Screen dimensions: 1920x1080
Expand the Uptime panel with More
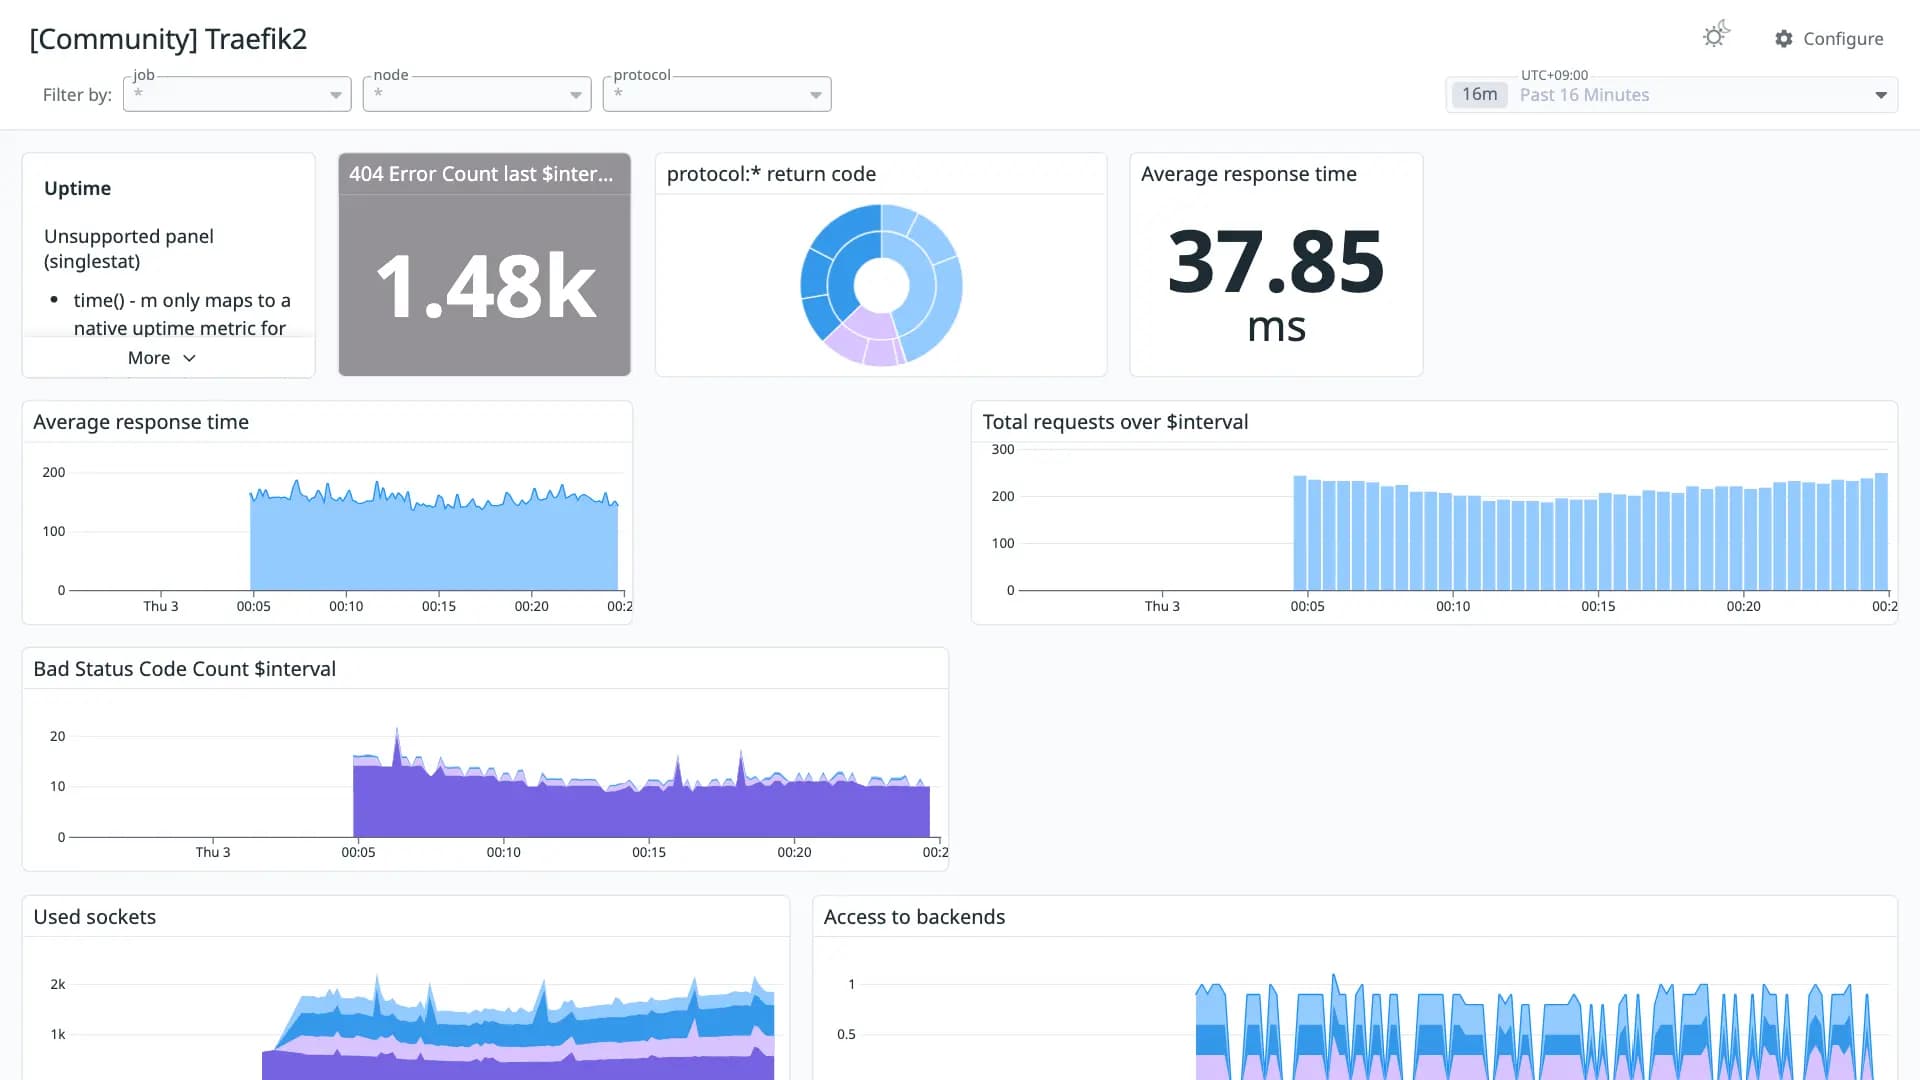(x=161, y=358)
